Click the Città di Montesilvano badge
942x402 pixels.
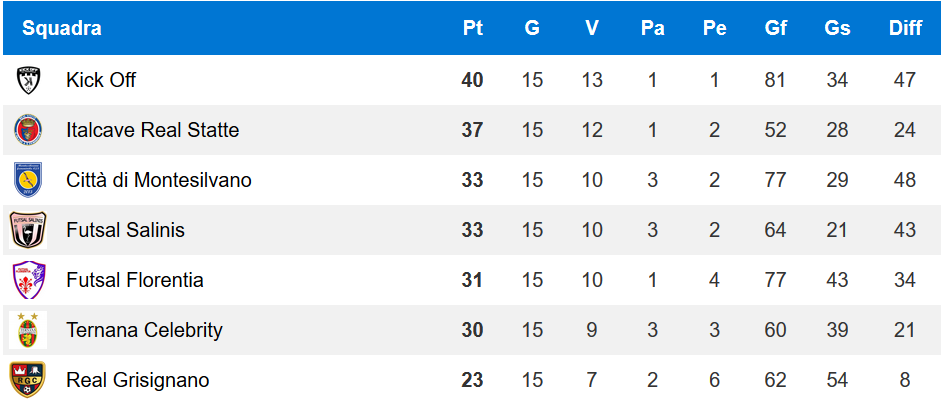coord(28,180)
